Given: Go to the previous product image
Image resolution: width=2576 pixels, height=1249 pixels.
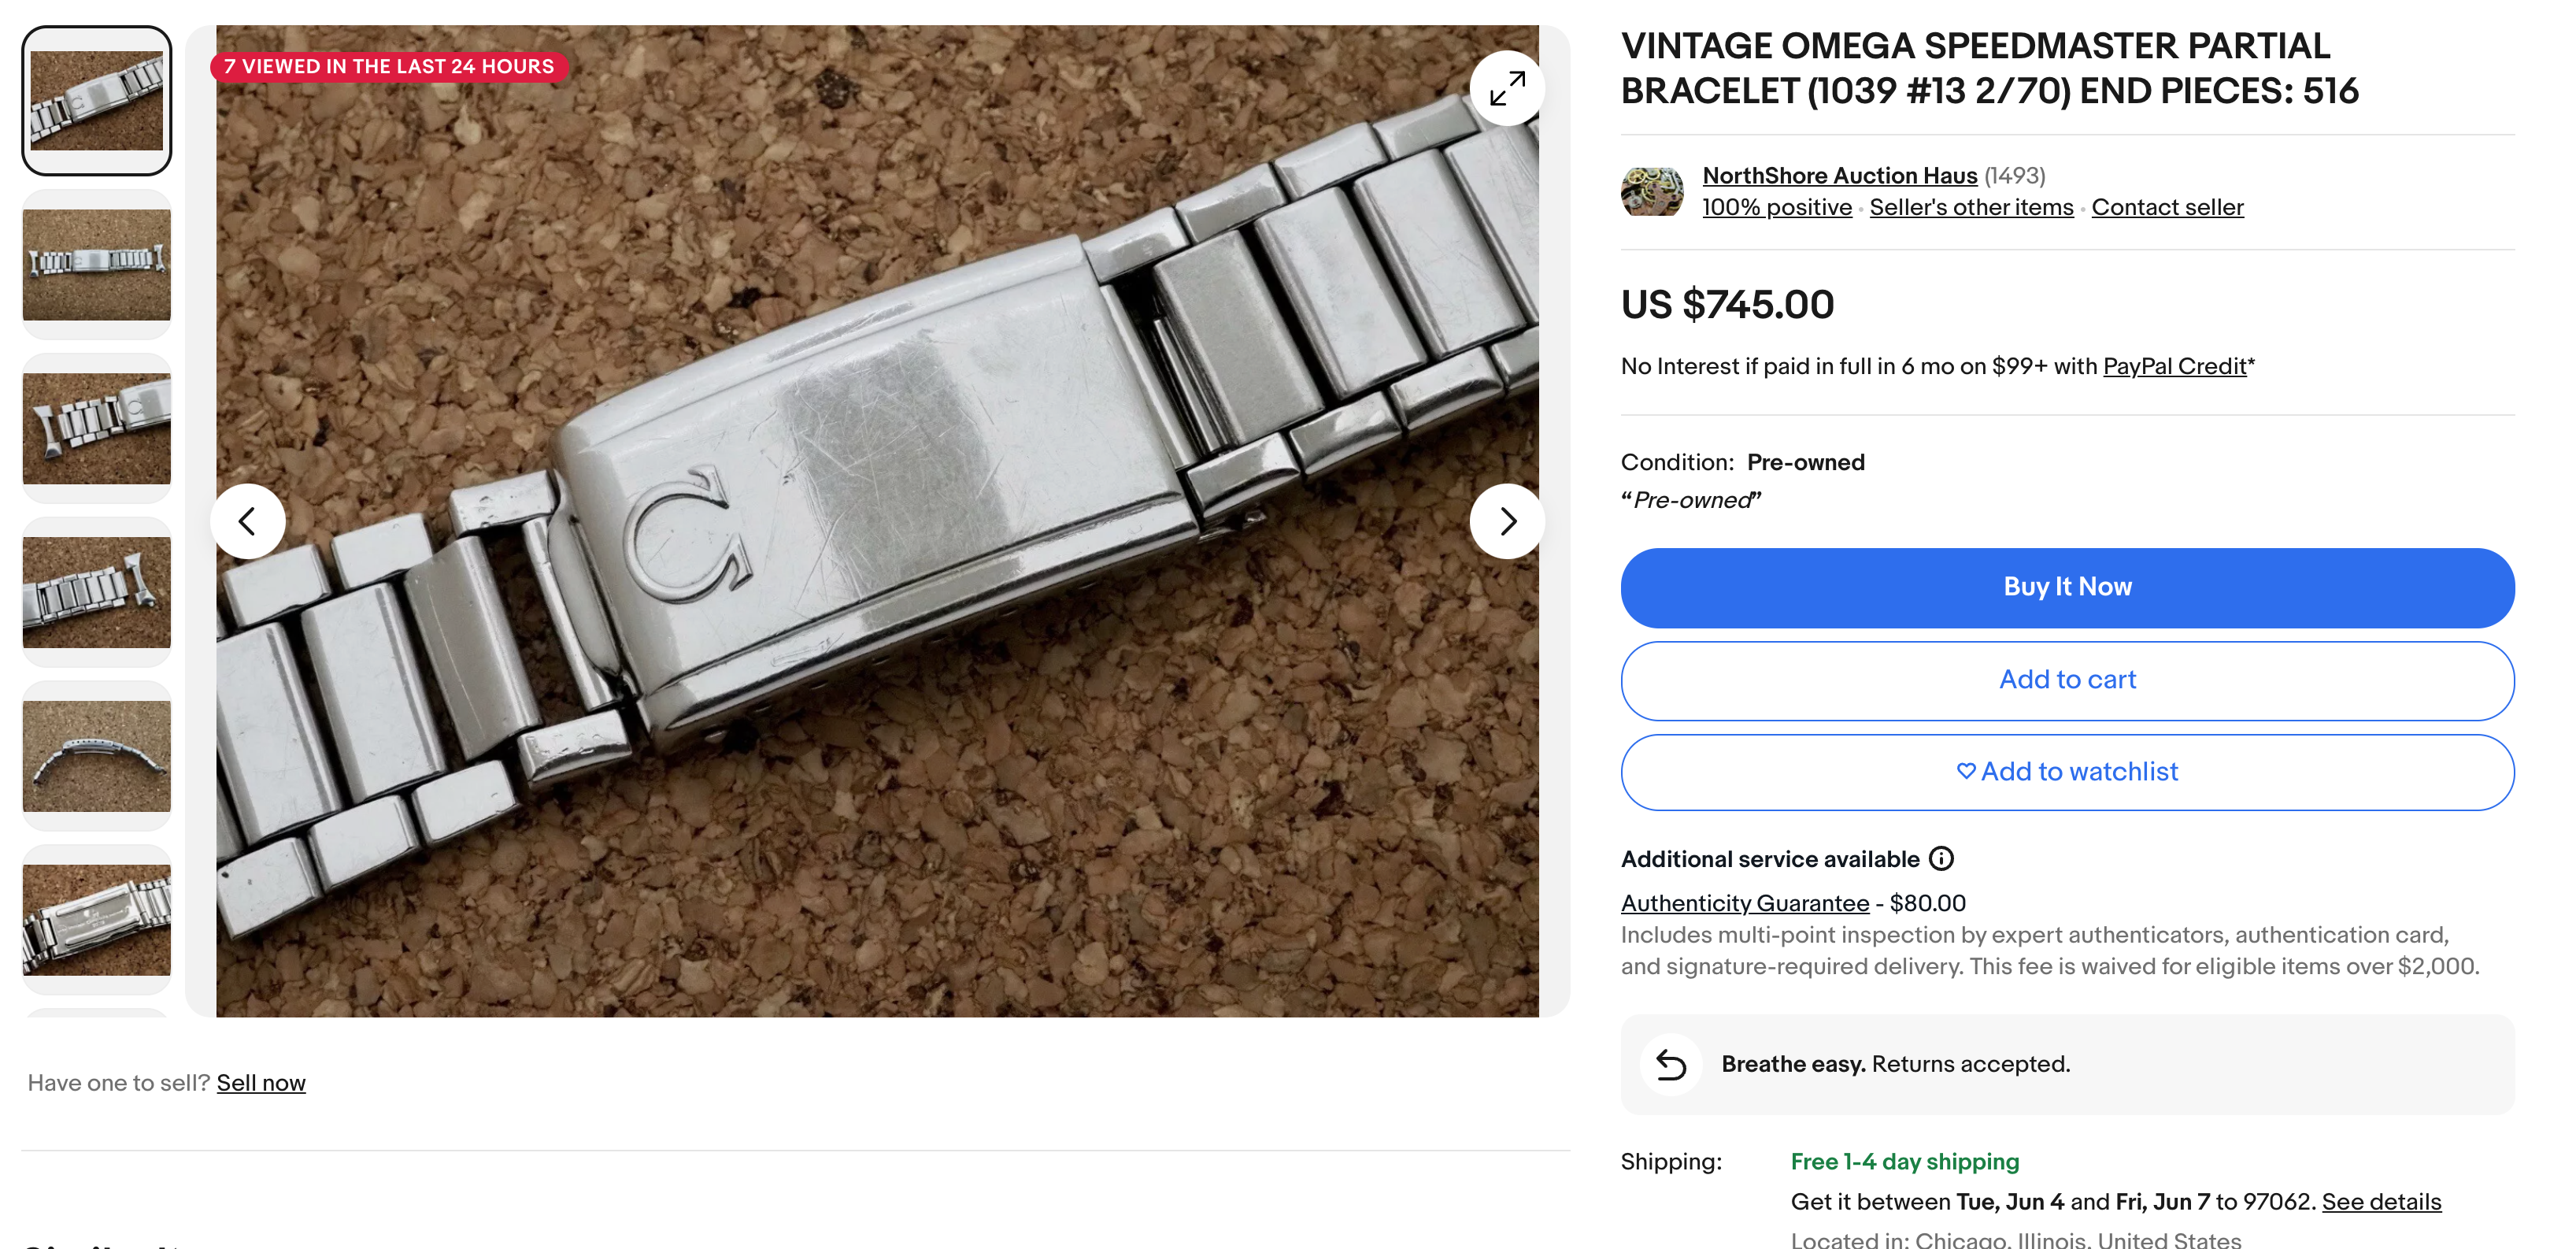Looking at the screenshot, I should coord(247,521).
